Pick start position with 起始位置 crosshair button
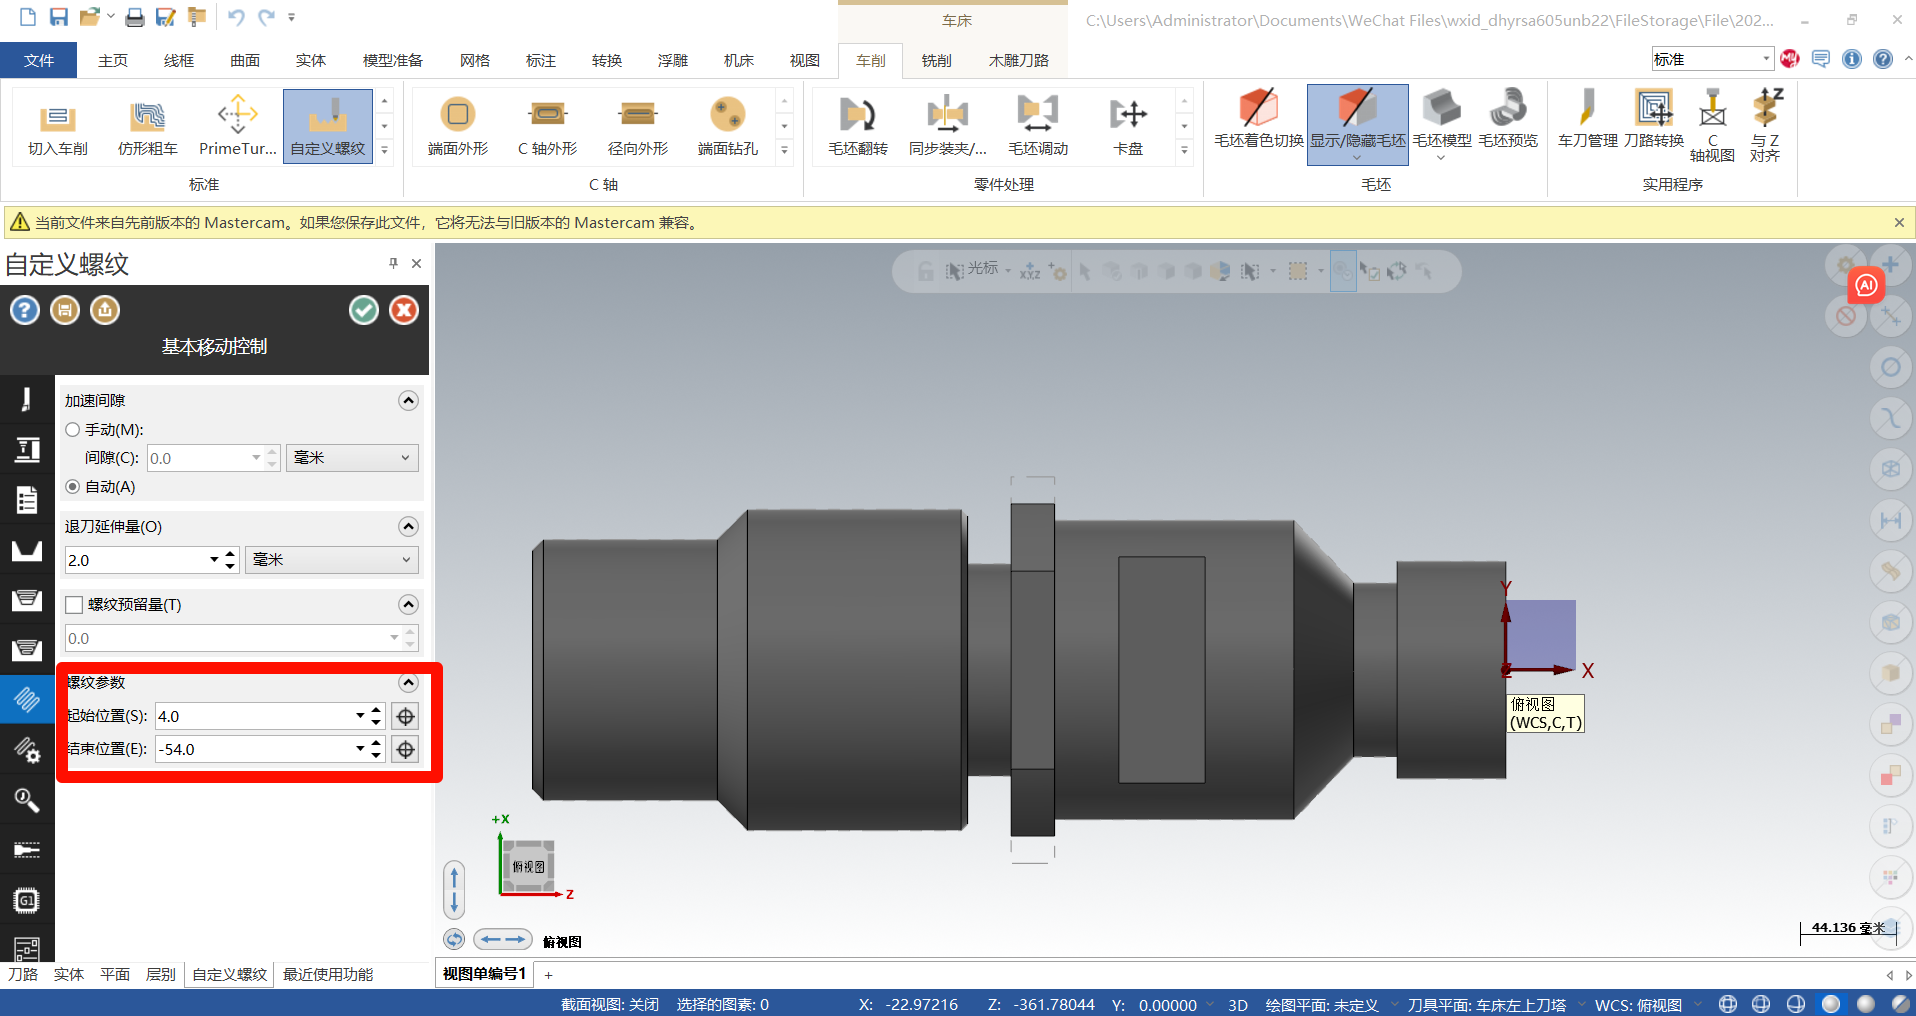Viewport: 1916px width, 1016px height. pos(405,717)
